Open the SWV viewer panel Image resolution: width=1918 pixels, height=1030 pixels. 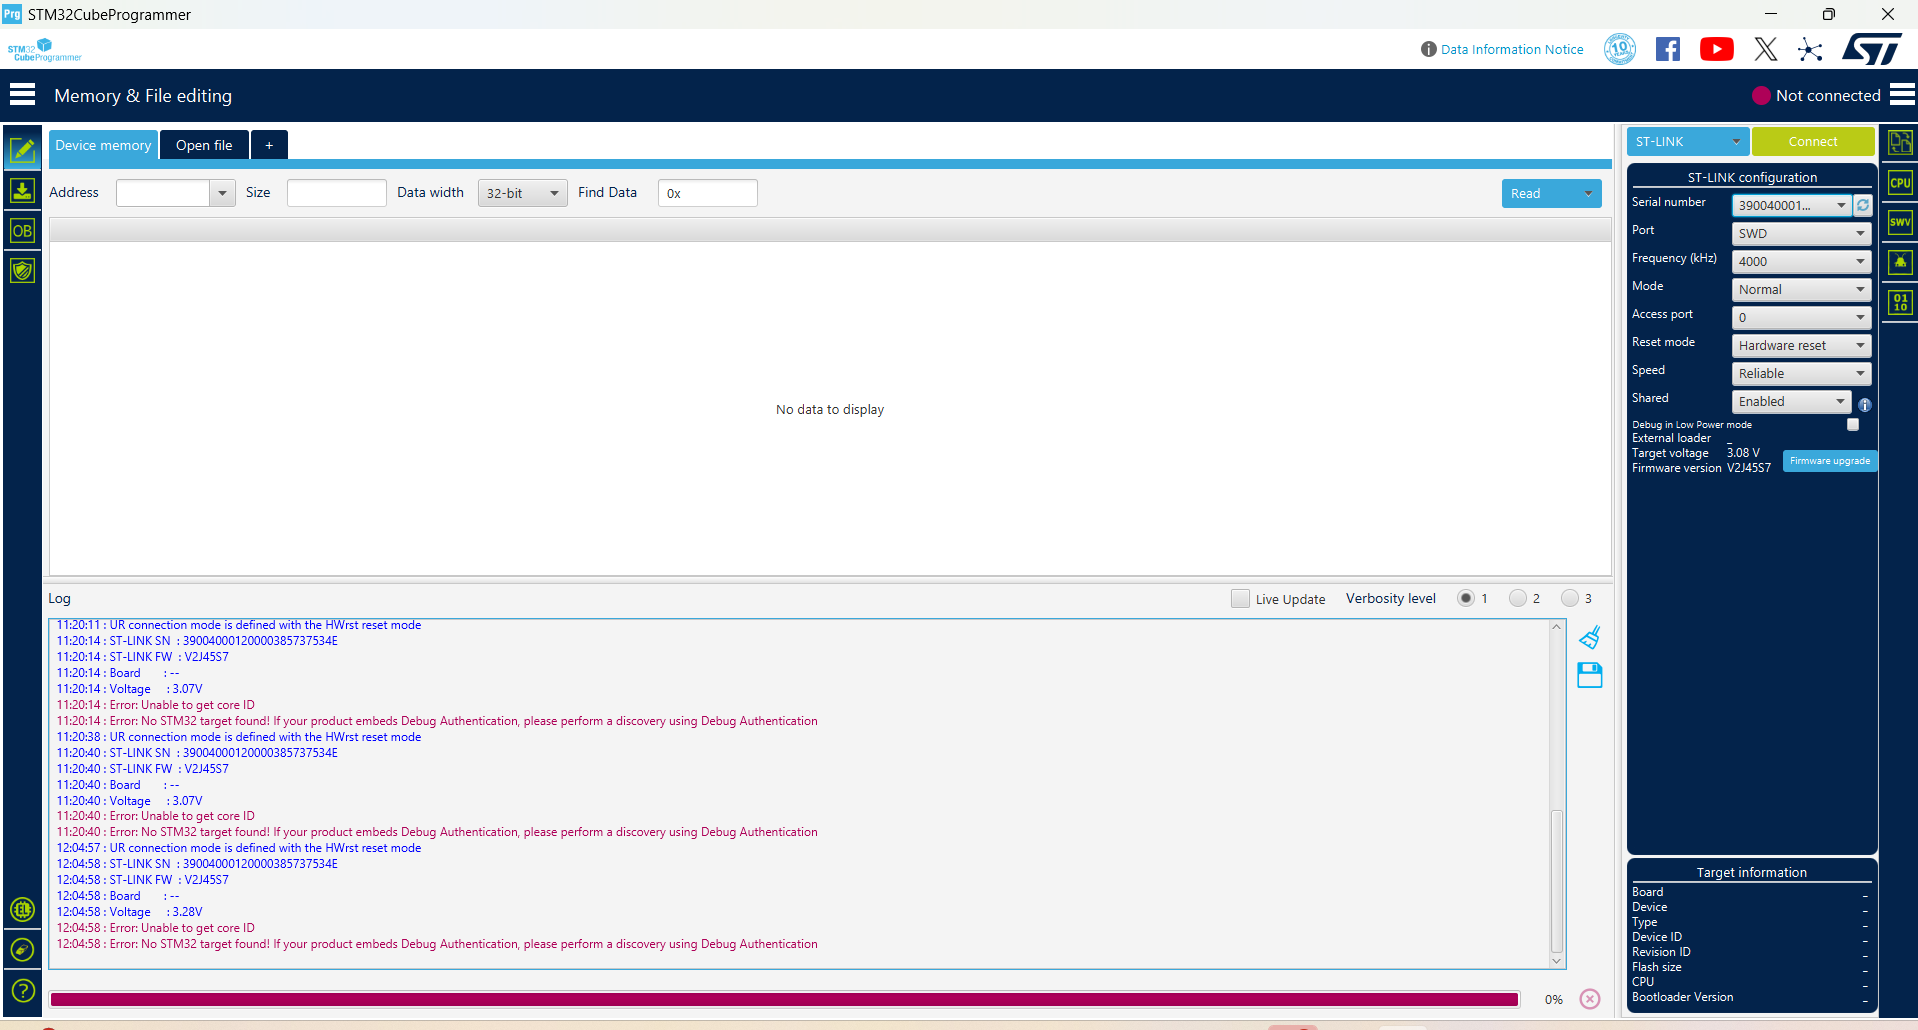pos(1899,222)
